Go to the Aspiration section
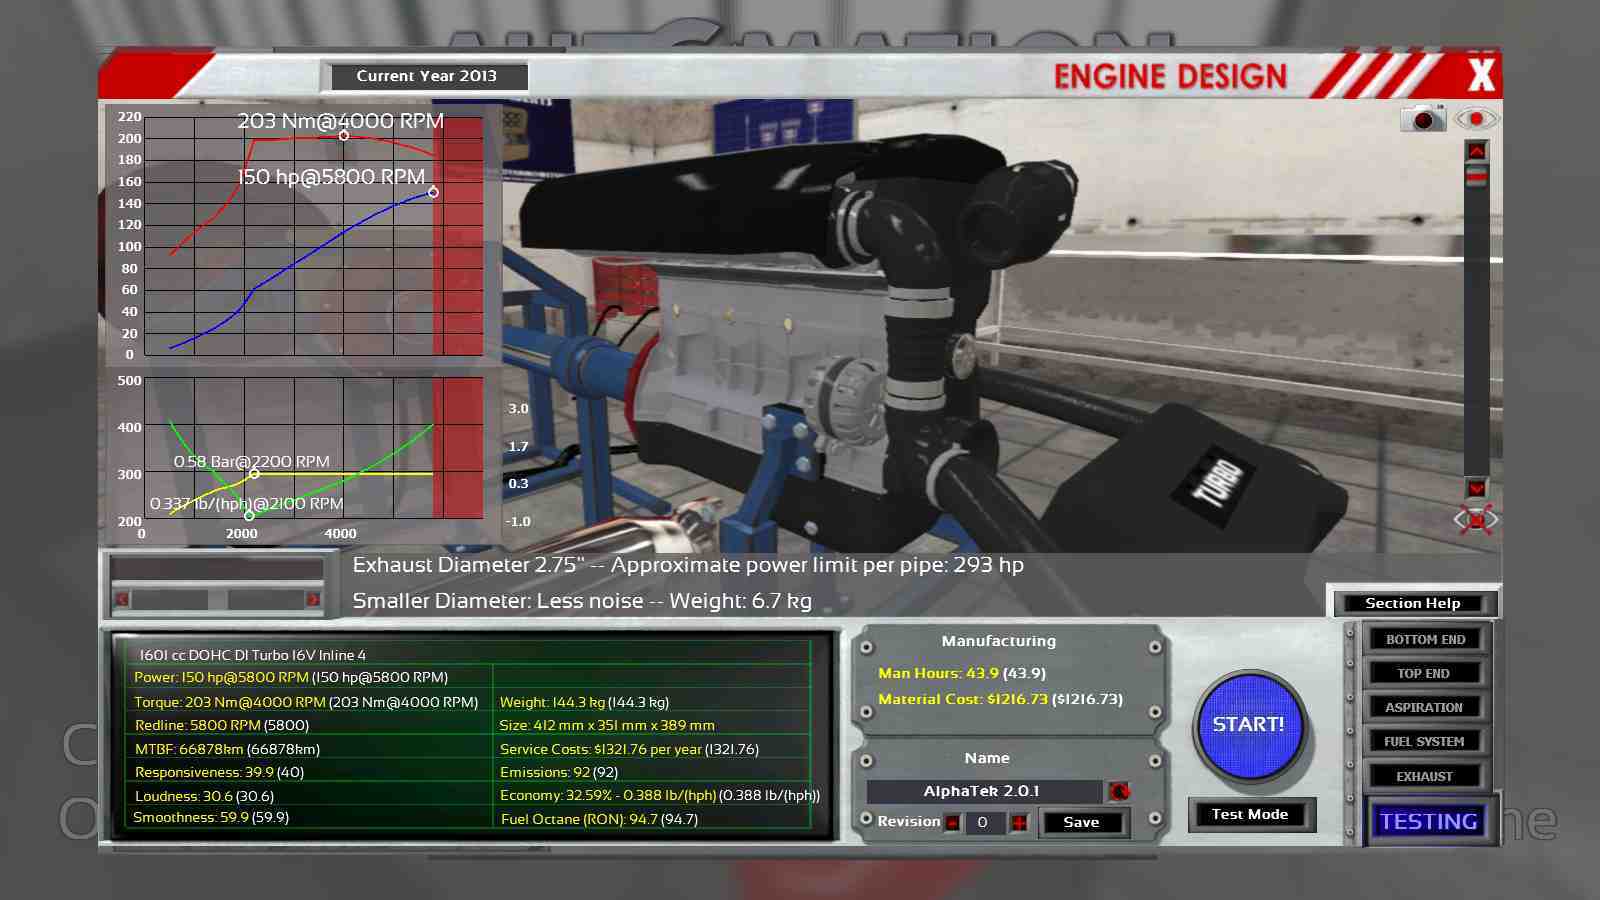This screenshot has width=1600, height=900. 1424,708
